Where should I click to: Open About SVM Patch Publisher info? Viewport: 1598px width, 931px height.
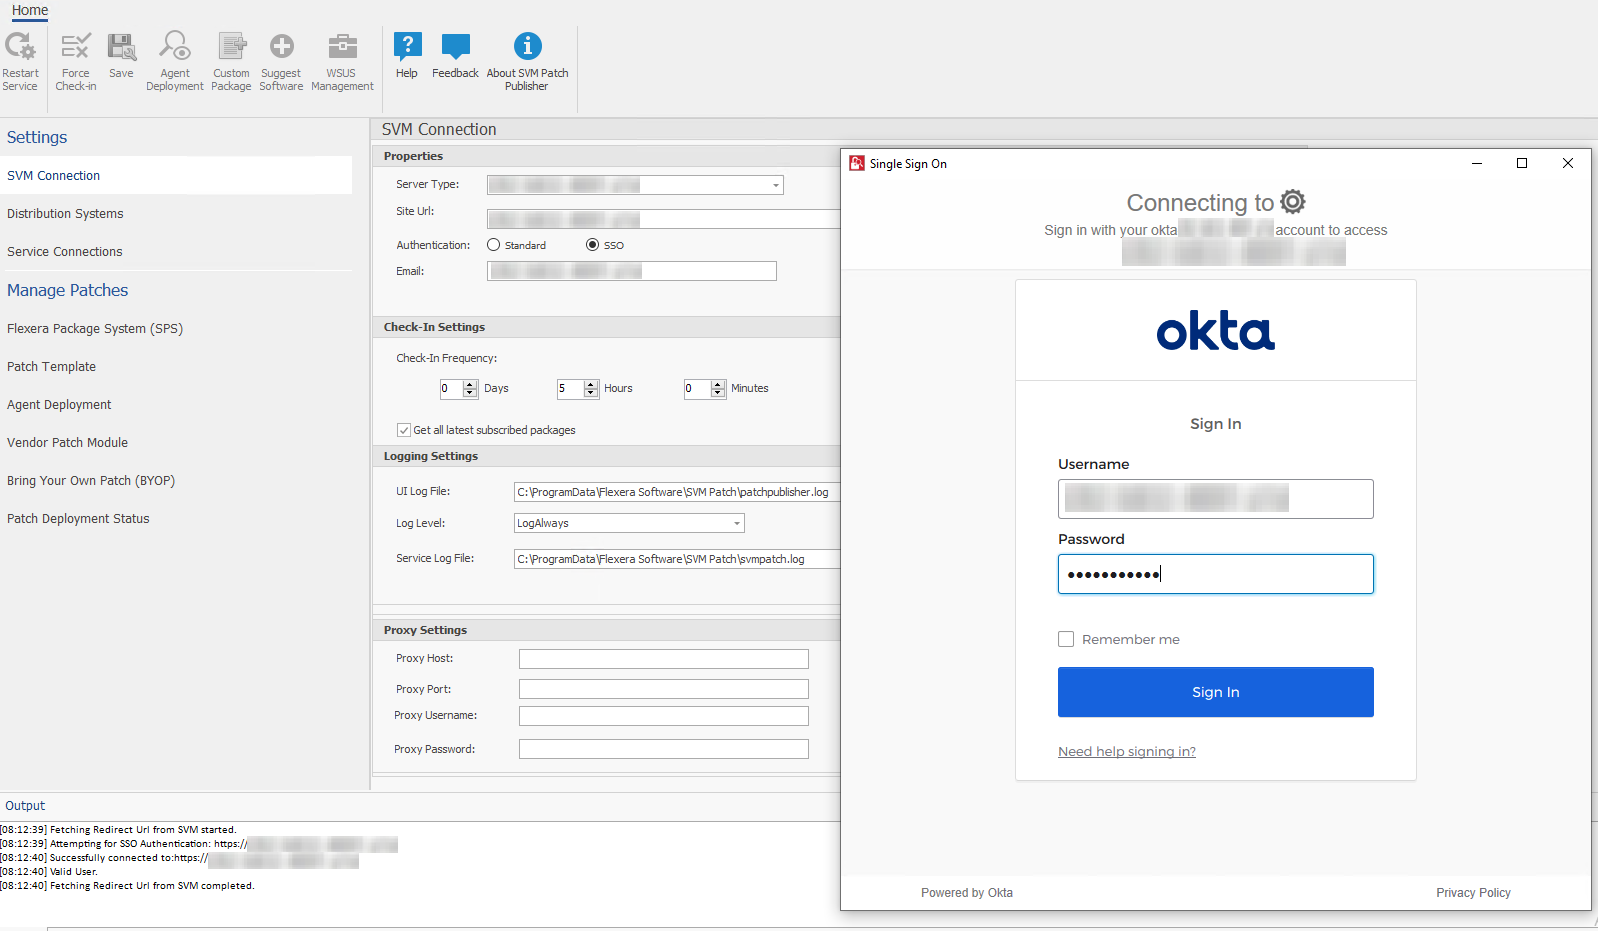tap(527, 47)
